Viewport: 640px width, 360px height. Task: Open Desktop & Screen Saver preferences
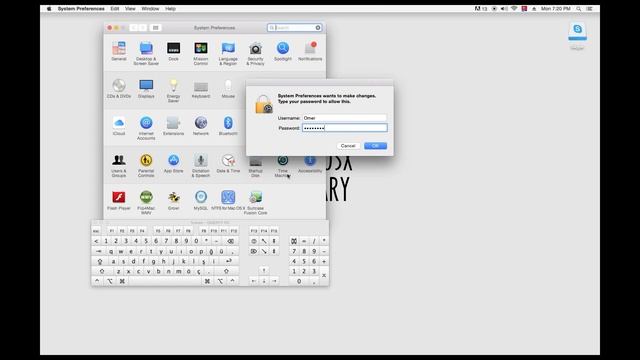click(x=146, y=53)
